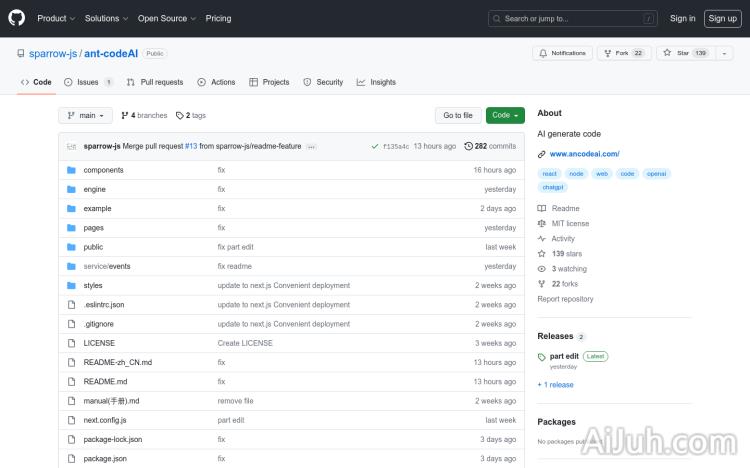This screenshot has width=750, height=468.
Task: Click the commit history clock icon
Action: click(x=469, y=146)
